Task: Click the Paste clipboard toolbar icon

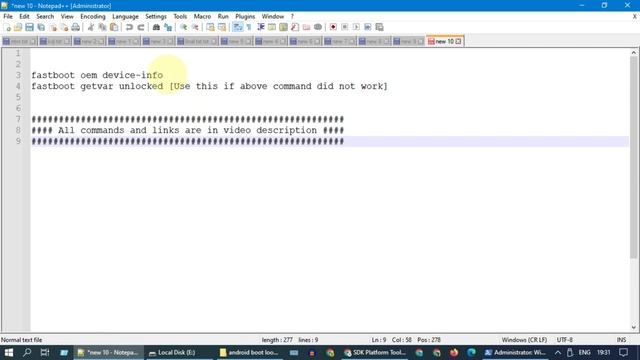Action: coord(114,27)
